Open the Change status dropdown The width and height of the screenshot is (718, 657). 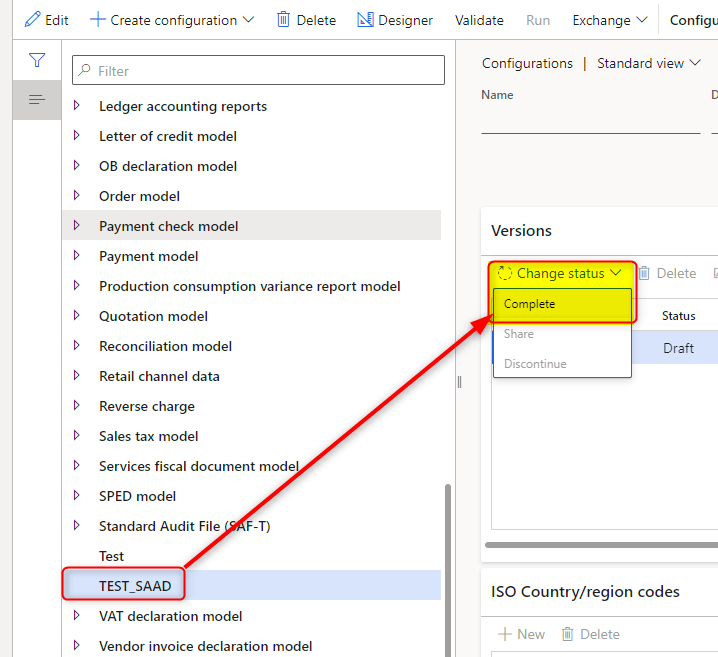click(560, 273)
